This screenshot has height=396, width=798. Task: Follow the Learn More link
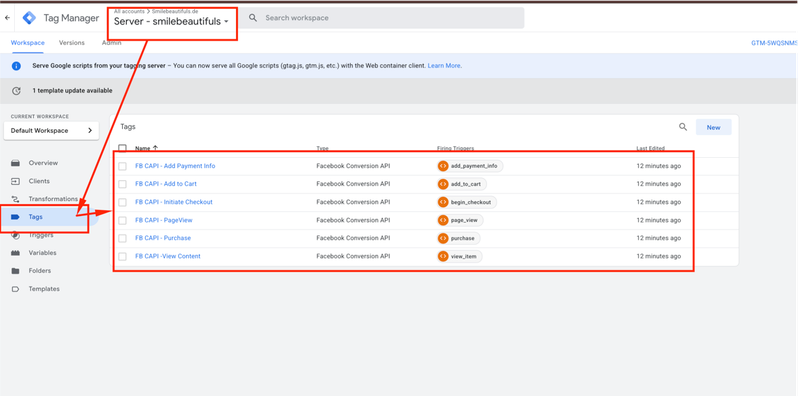tap(444, 66)
